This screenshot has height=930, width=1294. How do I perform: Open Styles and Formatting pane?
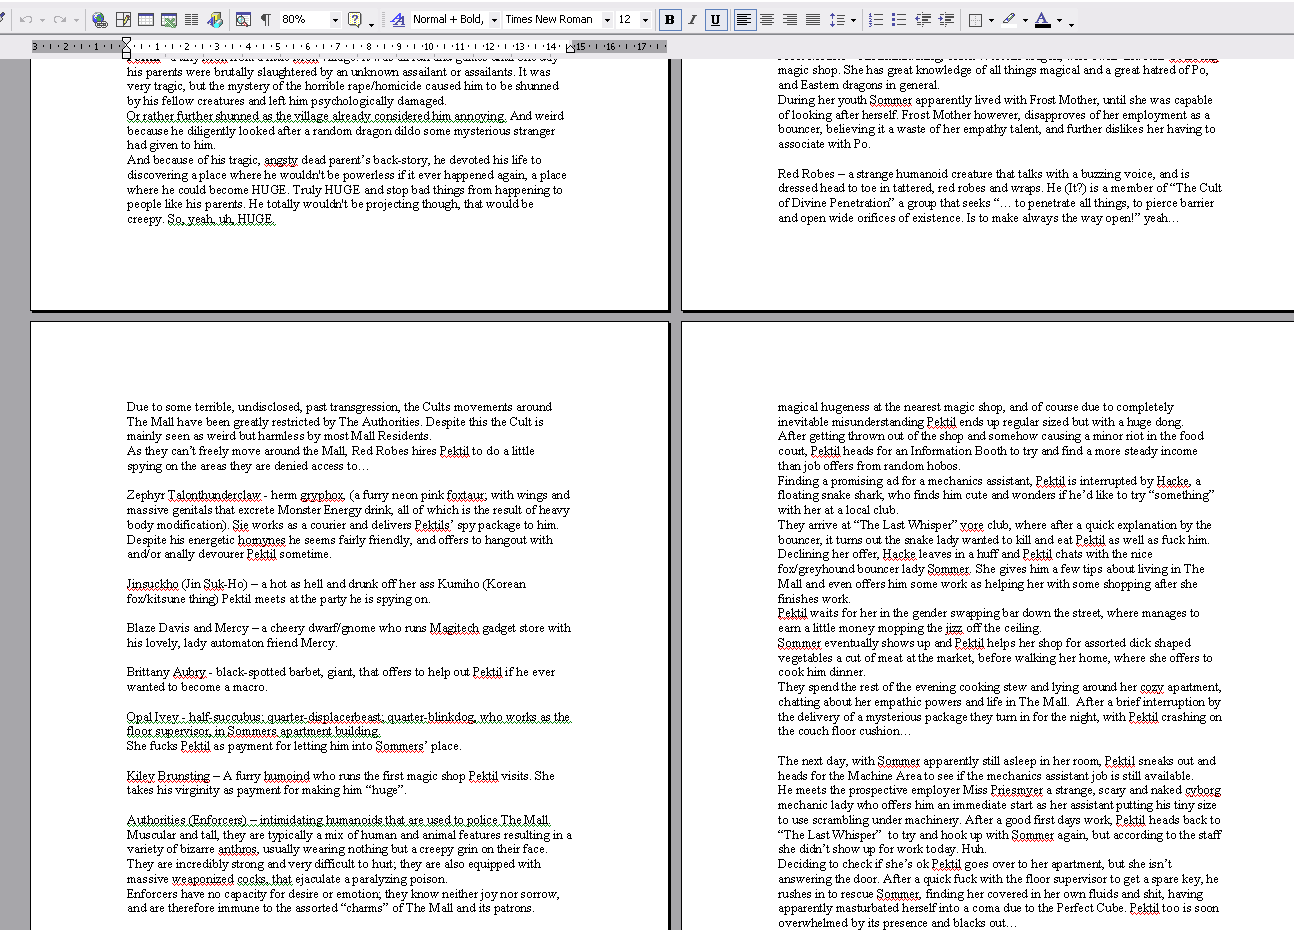click(x=398, y=19)
